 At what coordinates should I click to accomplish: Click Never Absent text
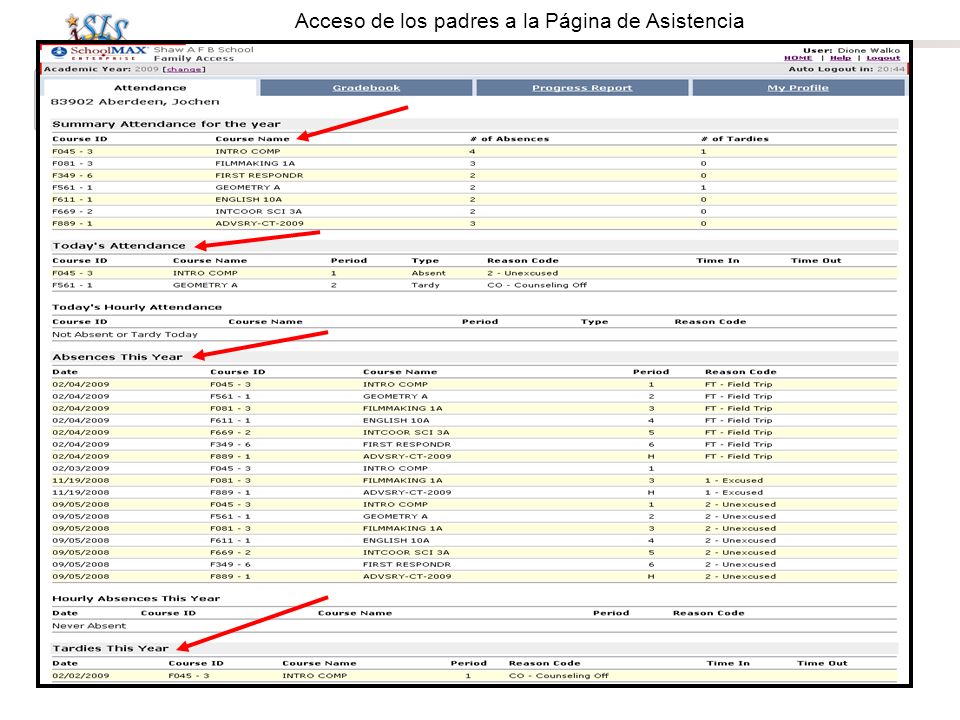tap(89, 626)
